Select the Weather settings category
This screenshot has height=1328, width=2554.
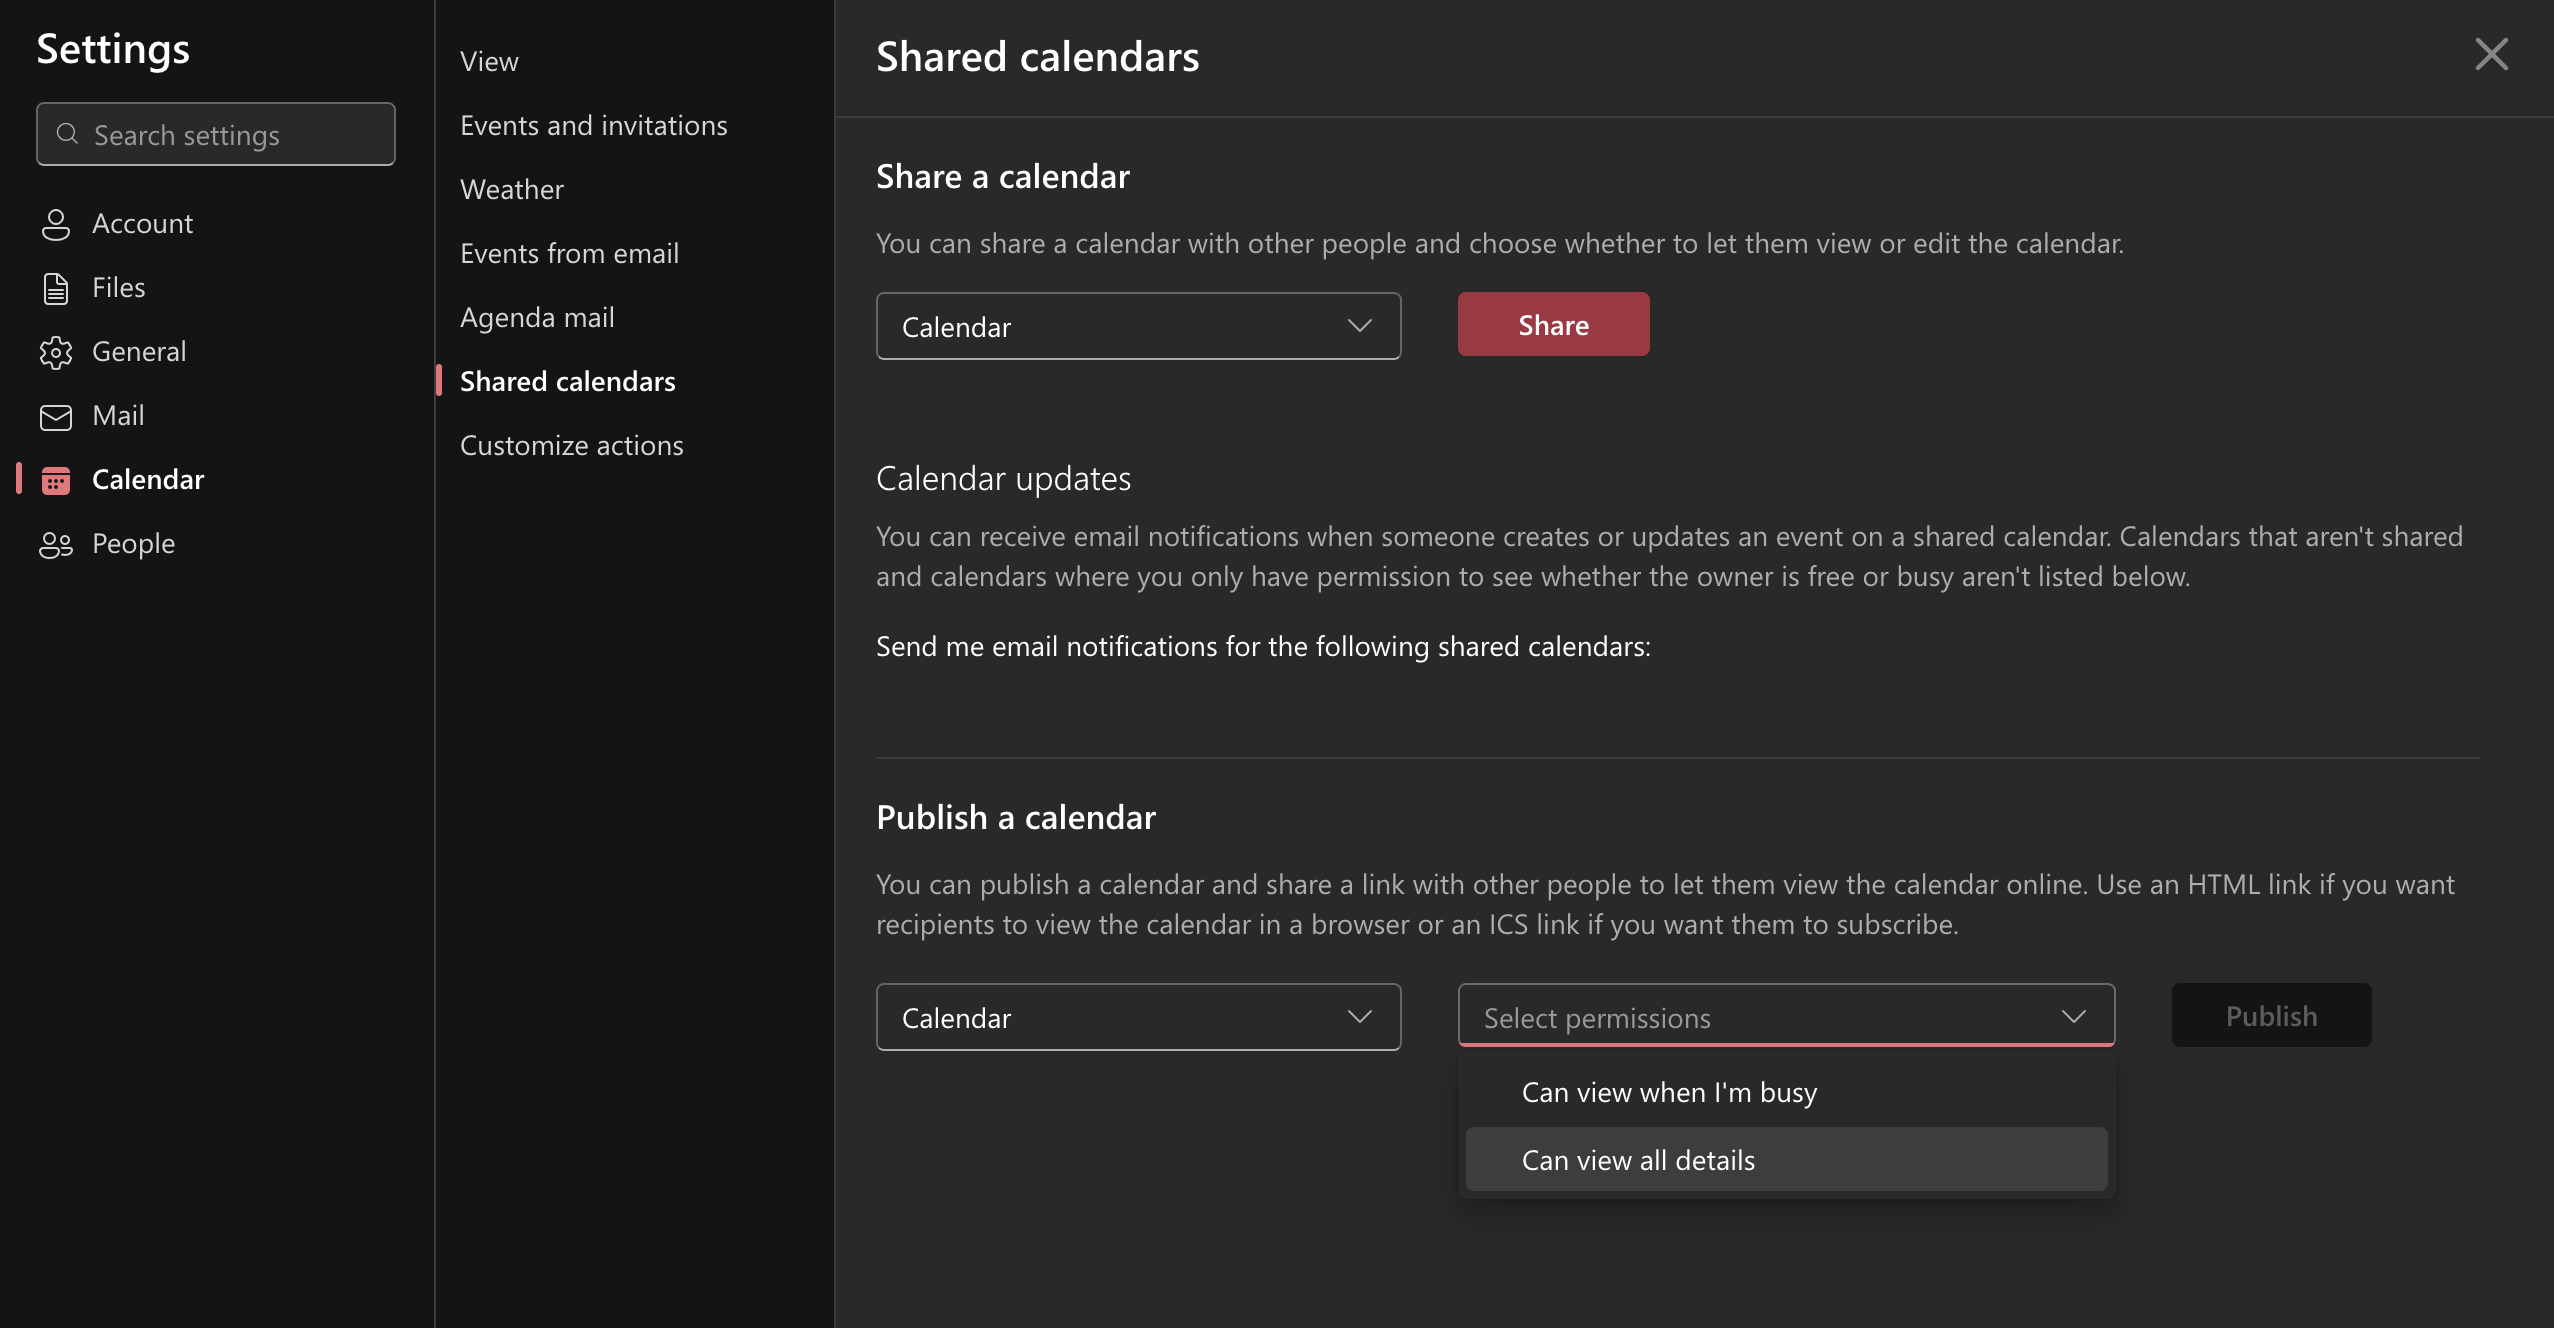(x=512, y=189)
